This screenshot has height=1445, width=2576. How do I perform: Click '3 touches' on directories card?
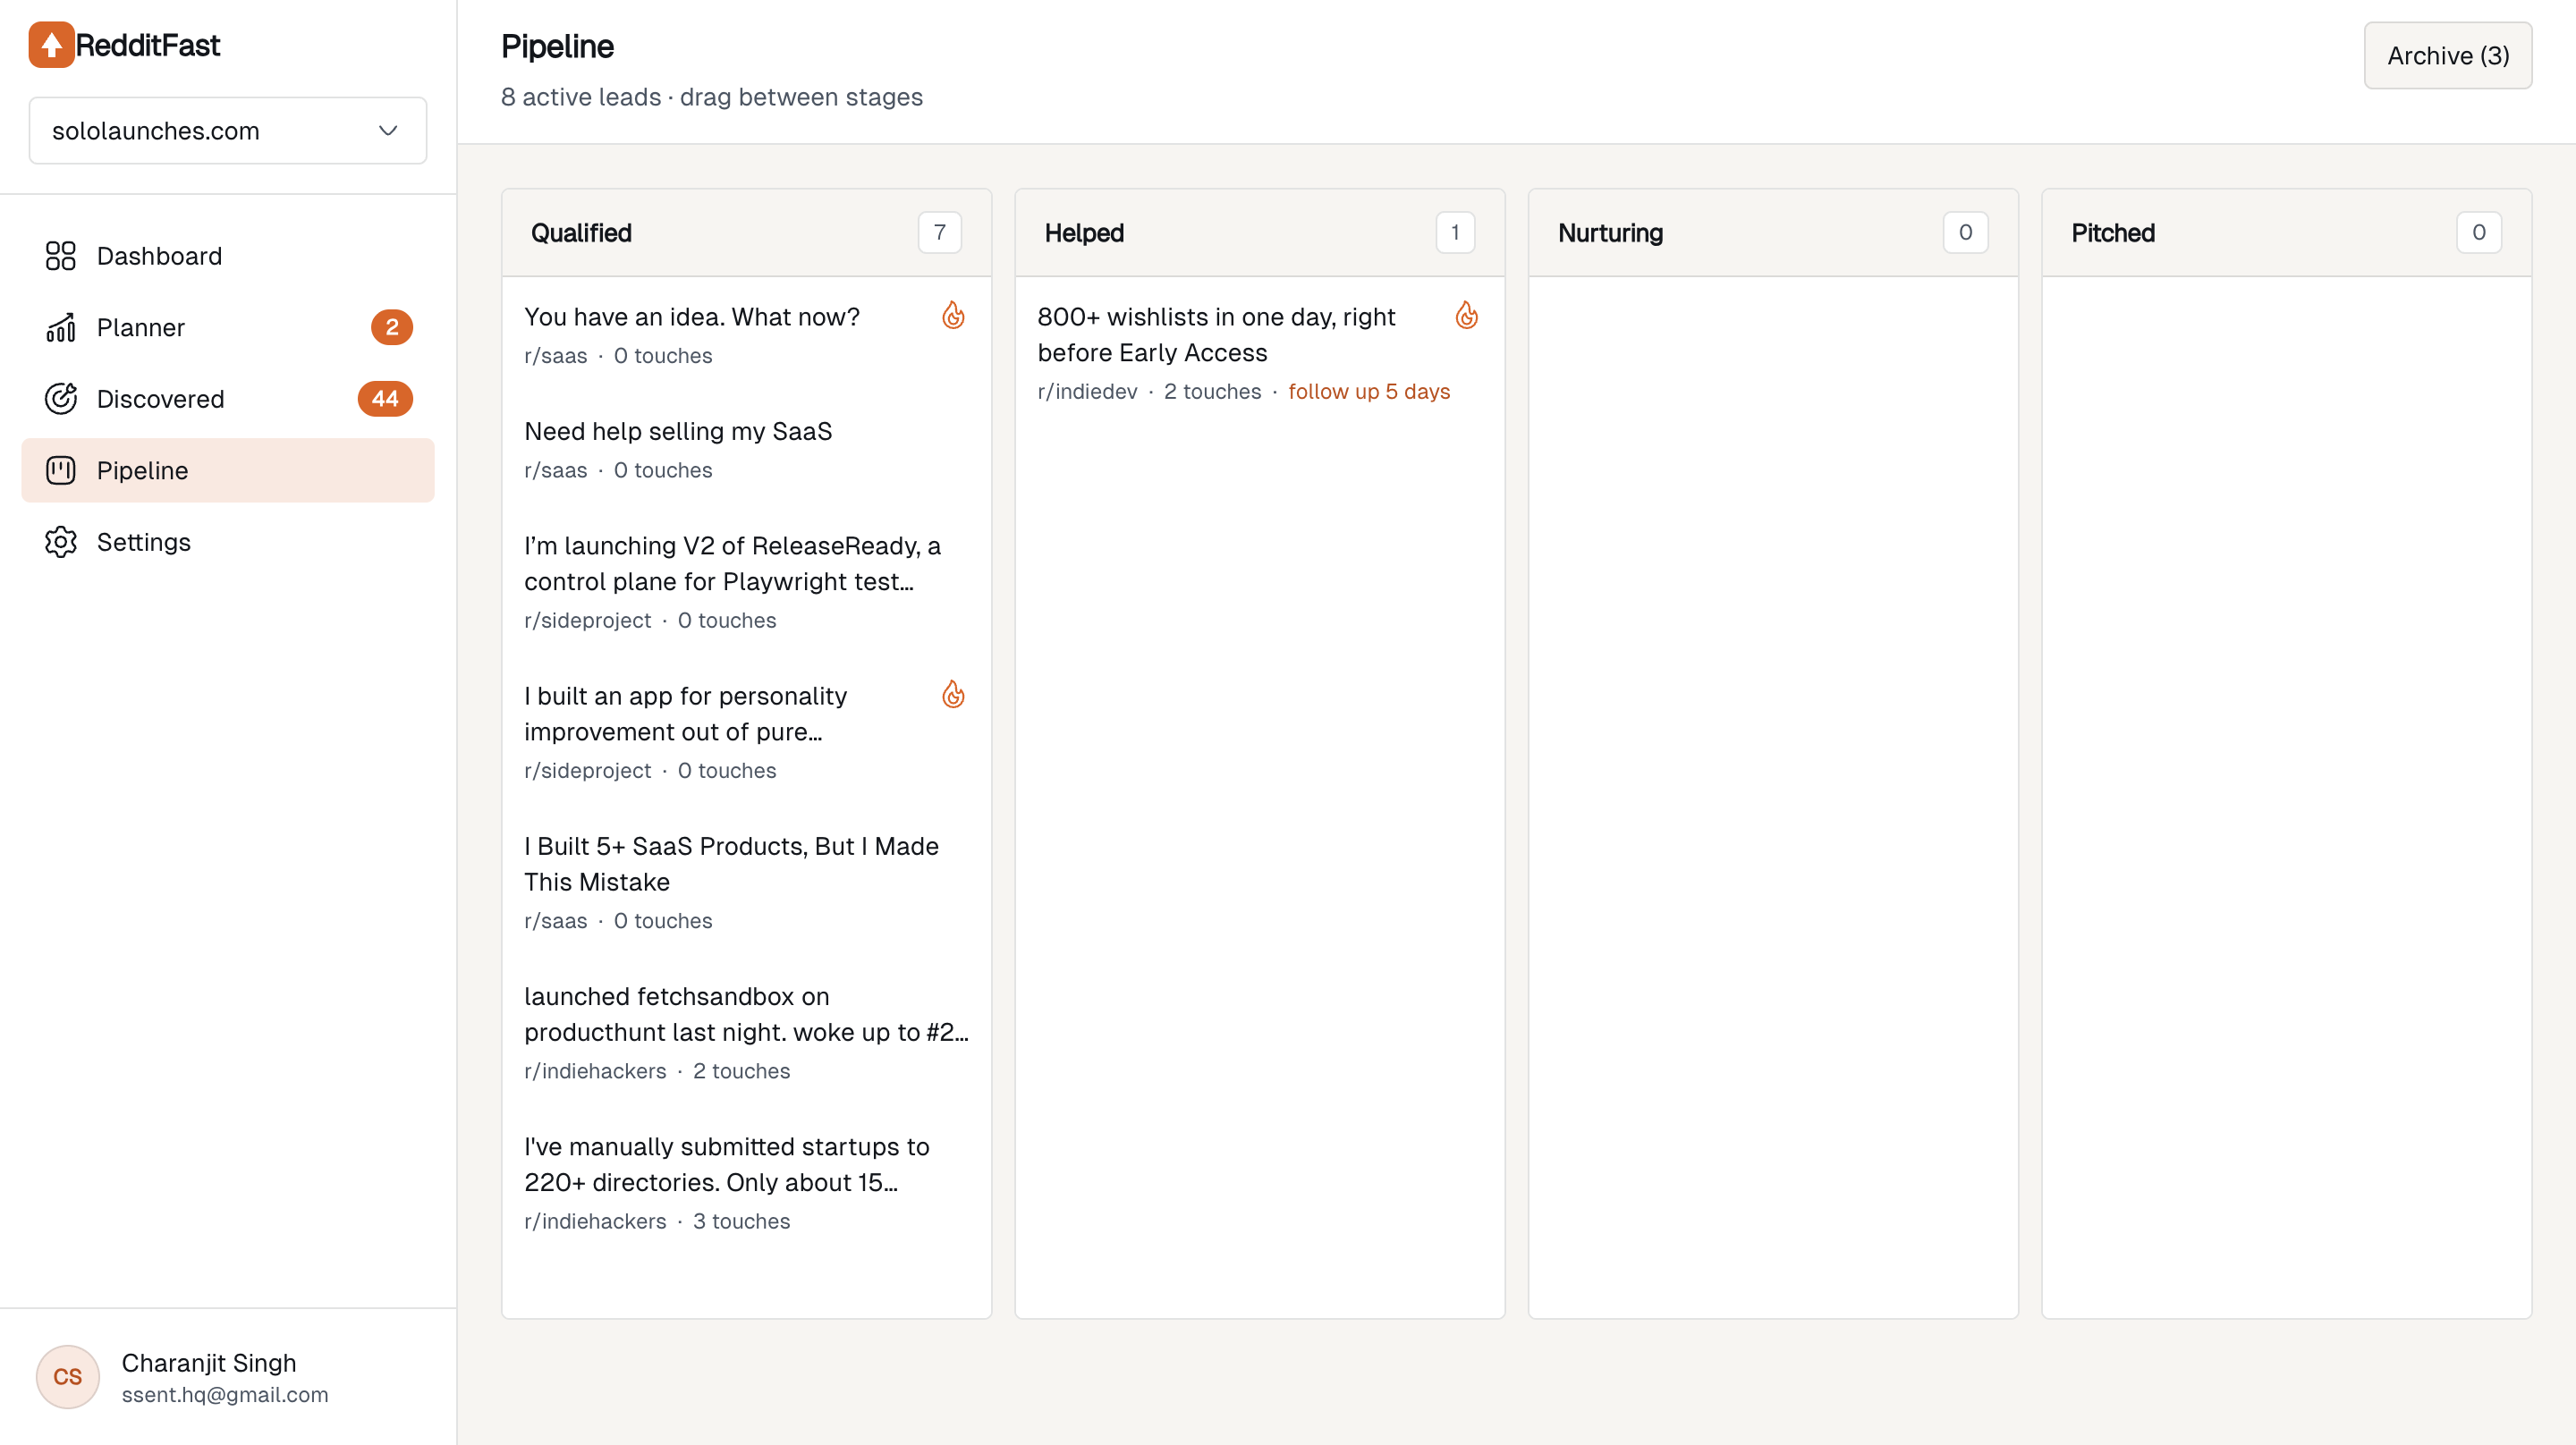click(741, 1222)
